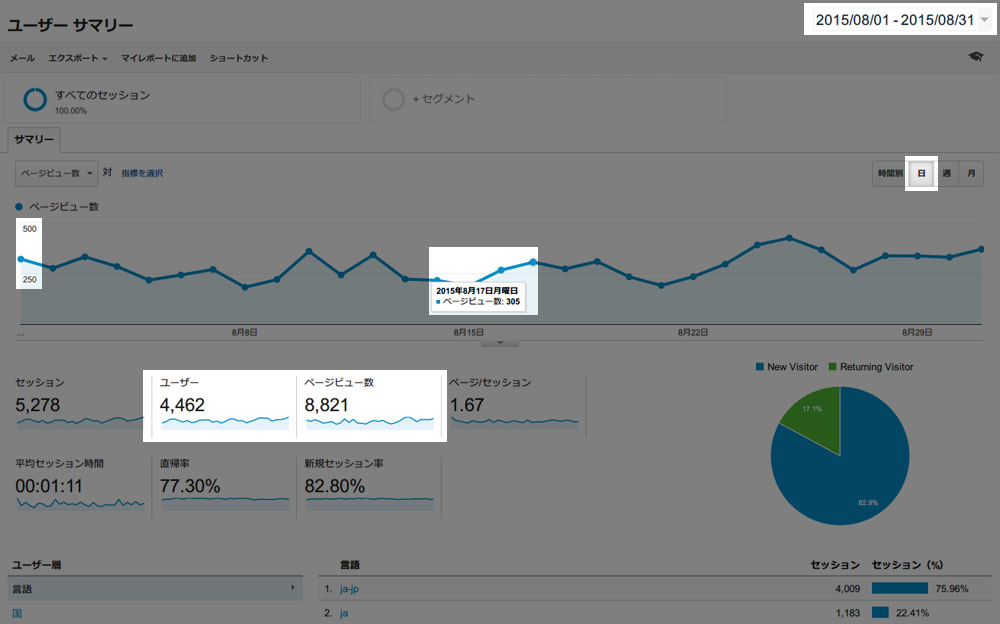Viewport: 1000px width, 624px height.
Task: Click the graduation cap education icon
Action: click(x=976, y=57)
